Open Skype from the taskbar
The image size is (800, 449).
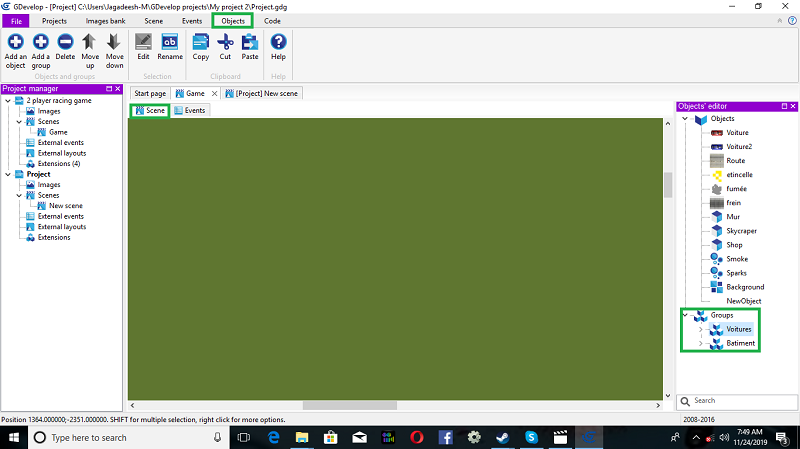point(532,437)
